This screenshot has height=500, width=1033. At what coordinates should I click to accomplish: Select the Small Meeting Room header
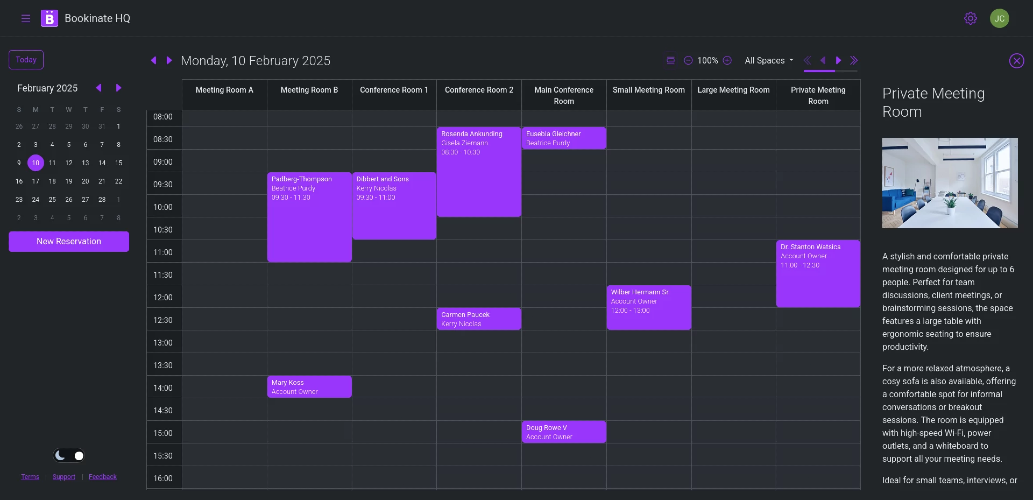click(x=649, y=94)
